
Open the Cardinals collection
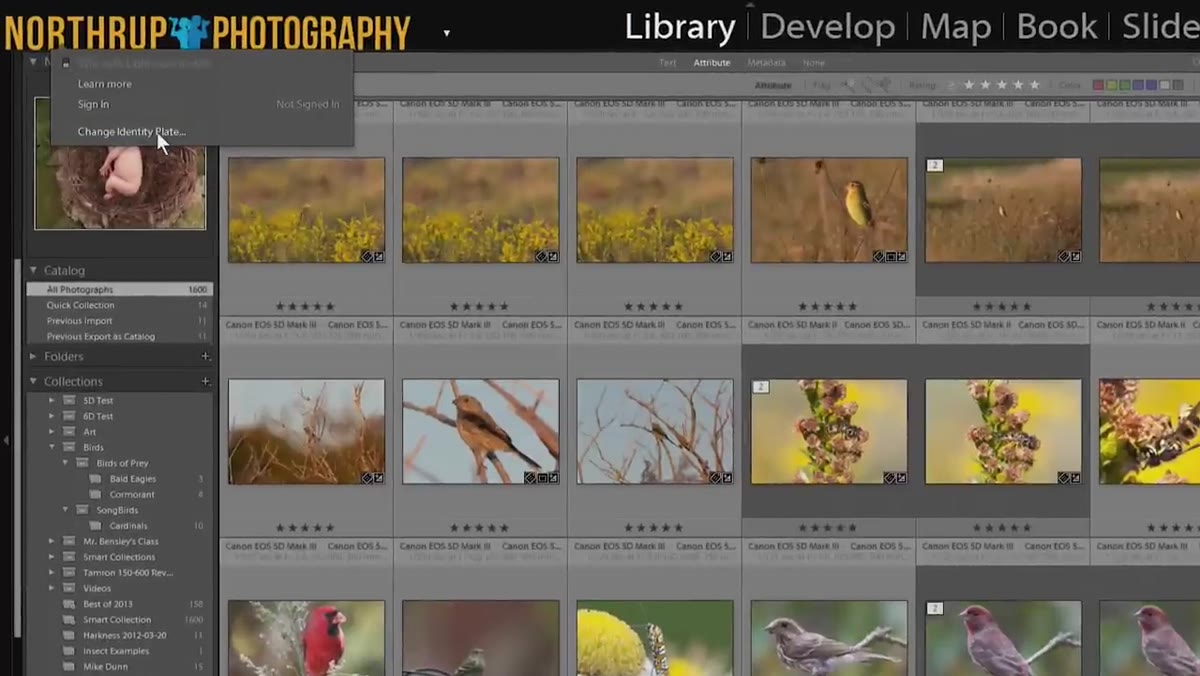(129, 526)
